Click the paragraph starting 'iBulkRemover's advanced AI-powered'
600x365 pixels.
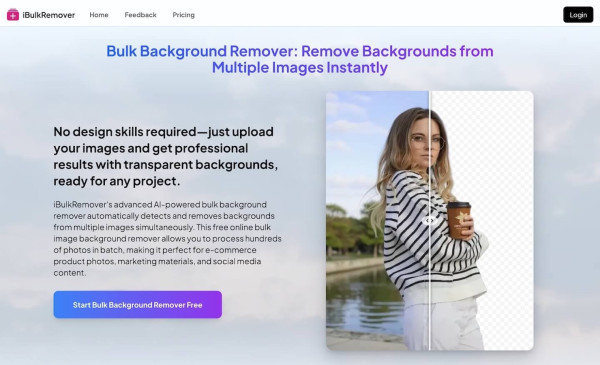pyautogui.click(x=167, y=238)
